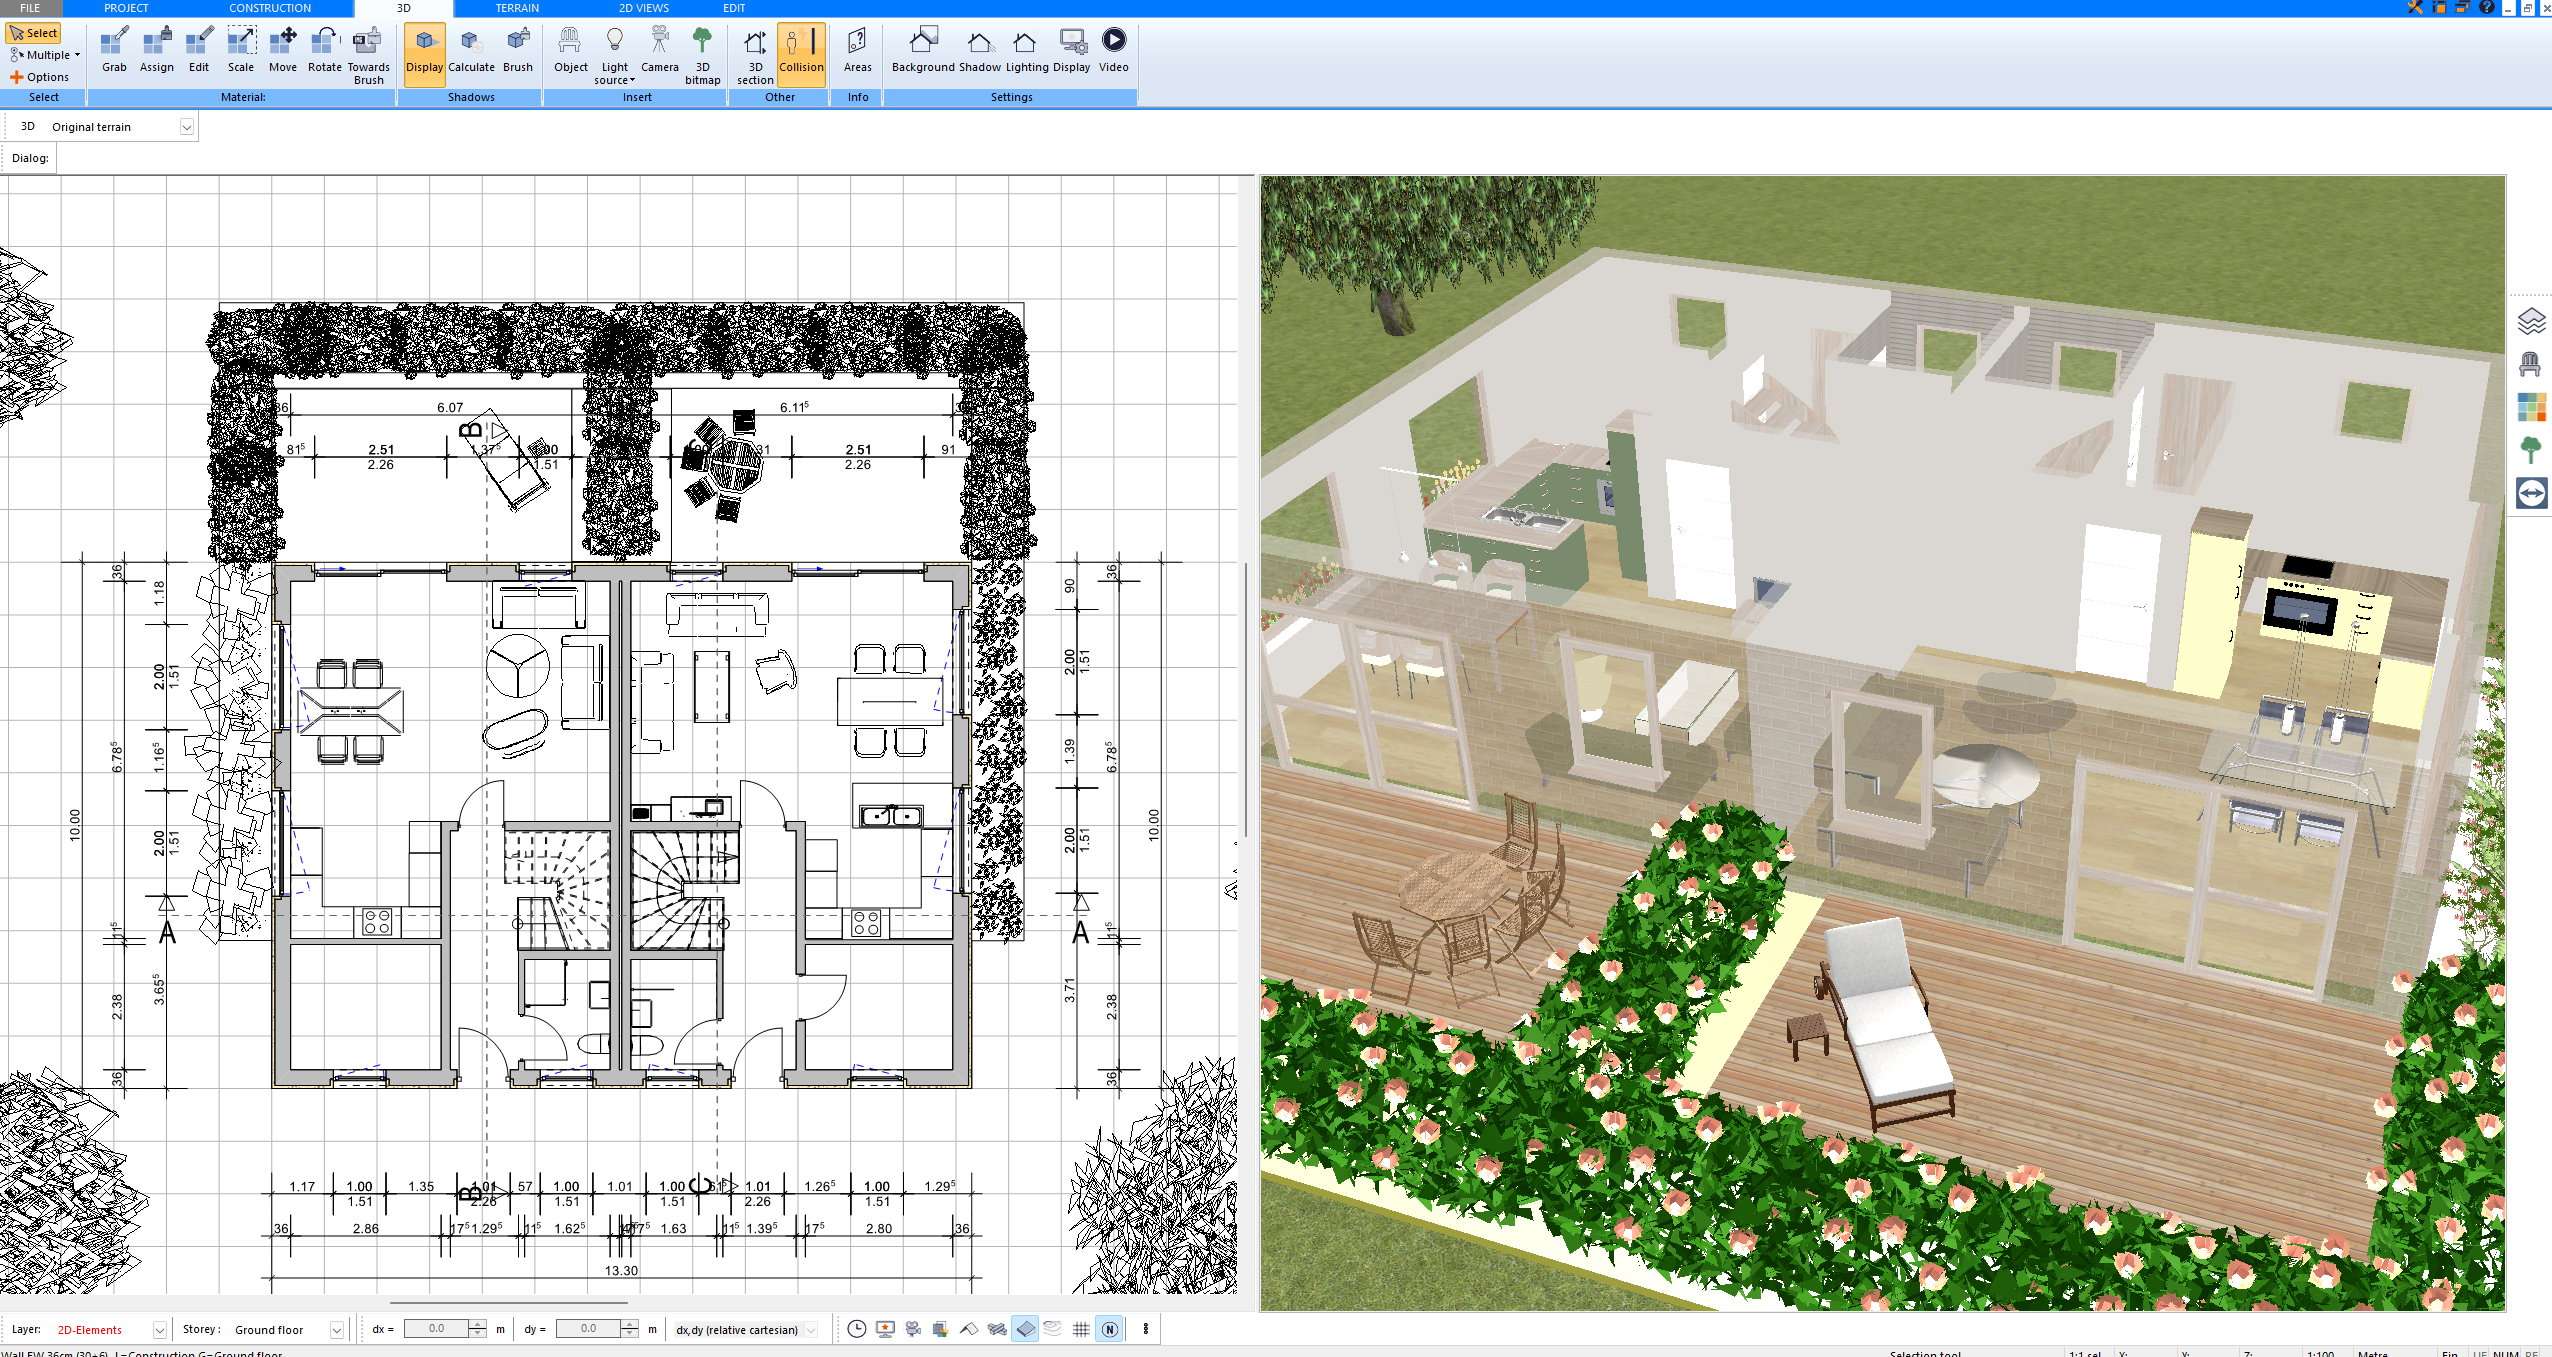Insert an Object into the scene

point(570,50)
